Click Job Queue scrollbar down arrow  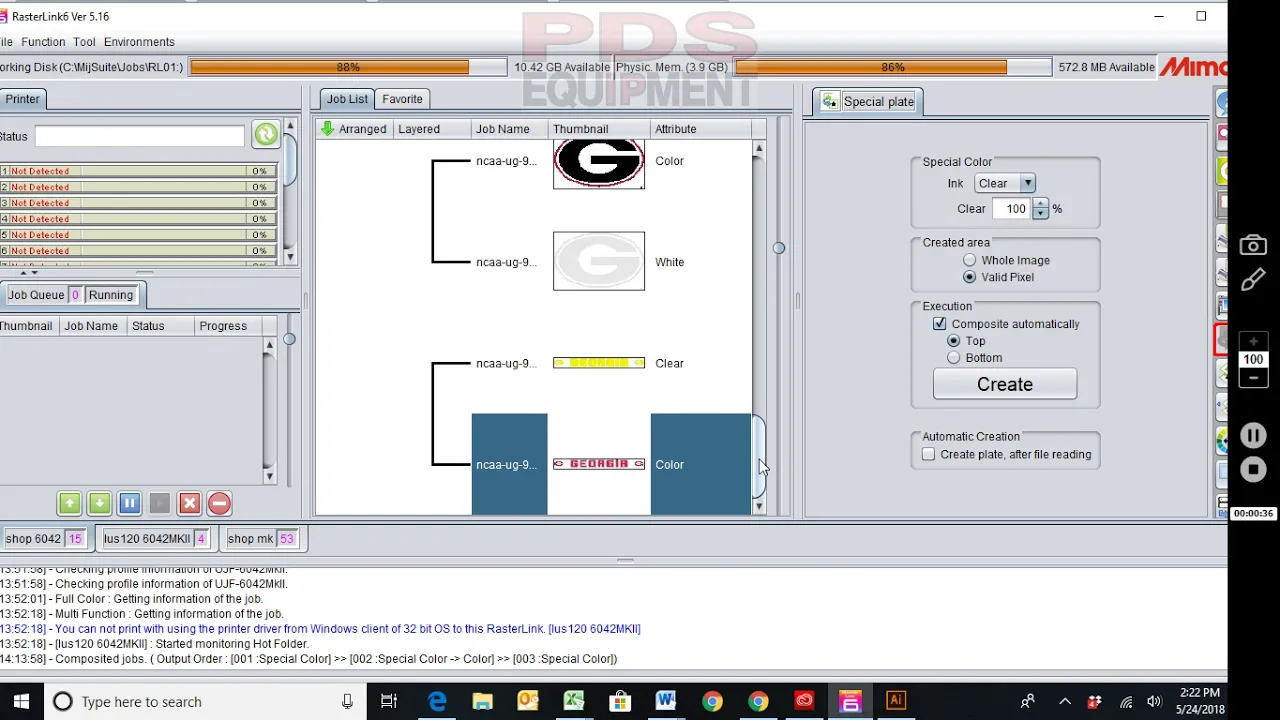pyautogui.click(x=269, y=476)
